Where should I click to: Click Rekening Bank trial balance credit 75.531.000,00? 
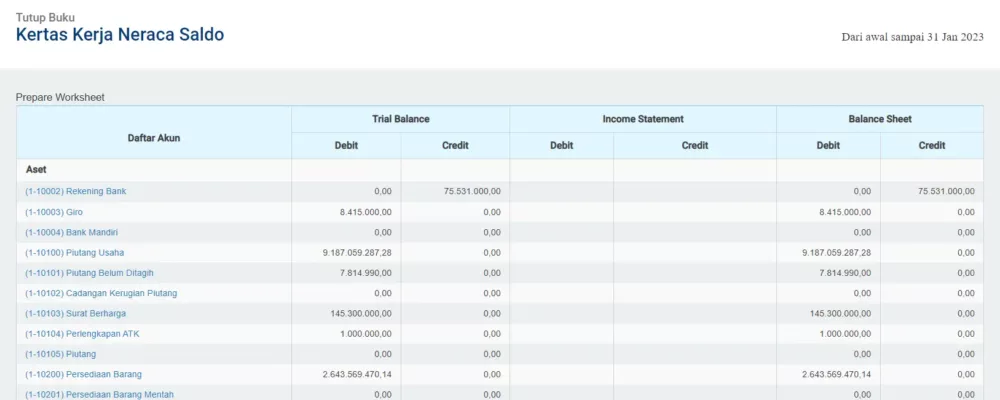tap(472, 191)
